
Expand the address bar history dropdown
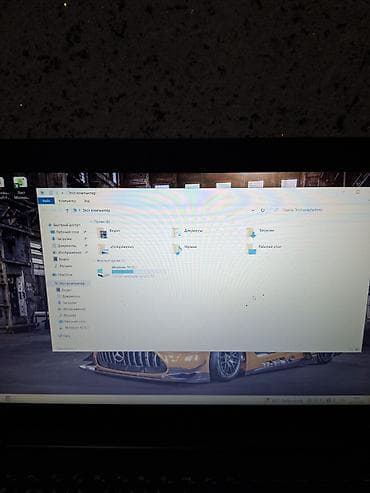253,210
